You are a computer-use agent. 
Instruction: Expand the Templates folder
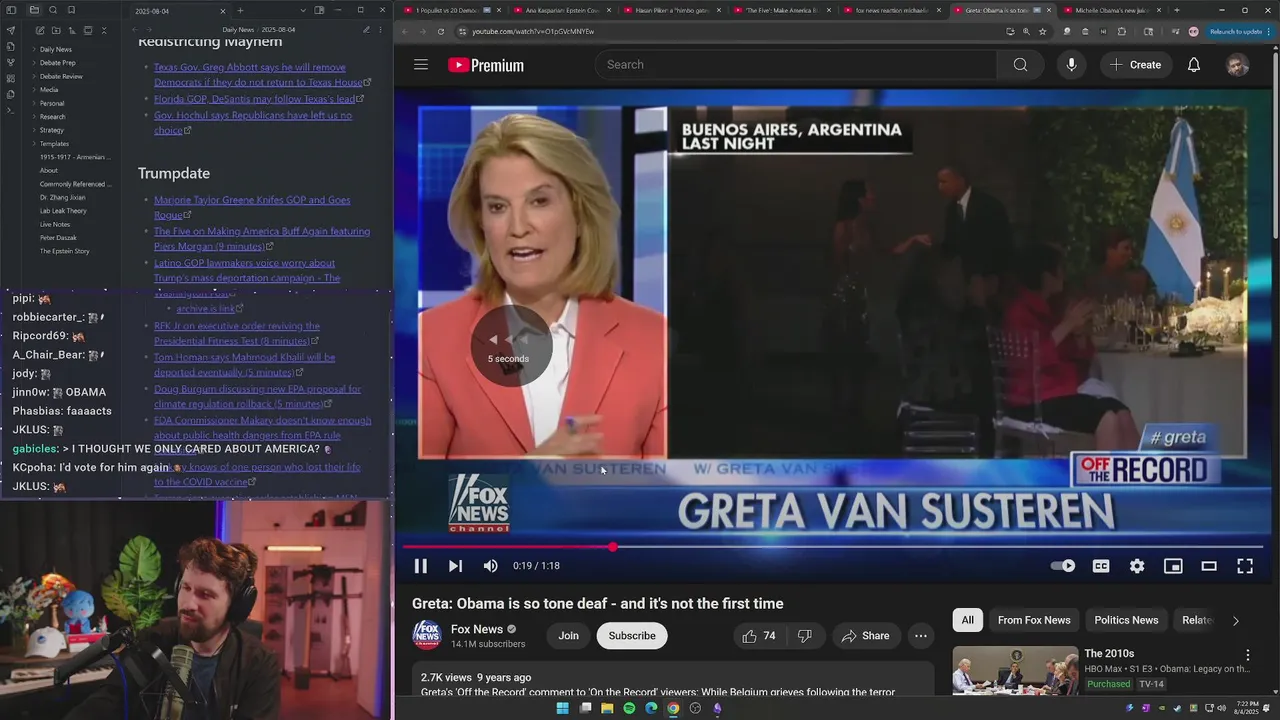point(54,144)
